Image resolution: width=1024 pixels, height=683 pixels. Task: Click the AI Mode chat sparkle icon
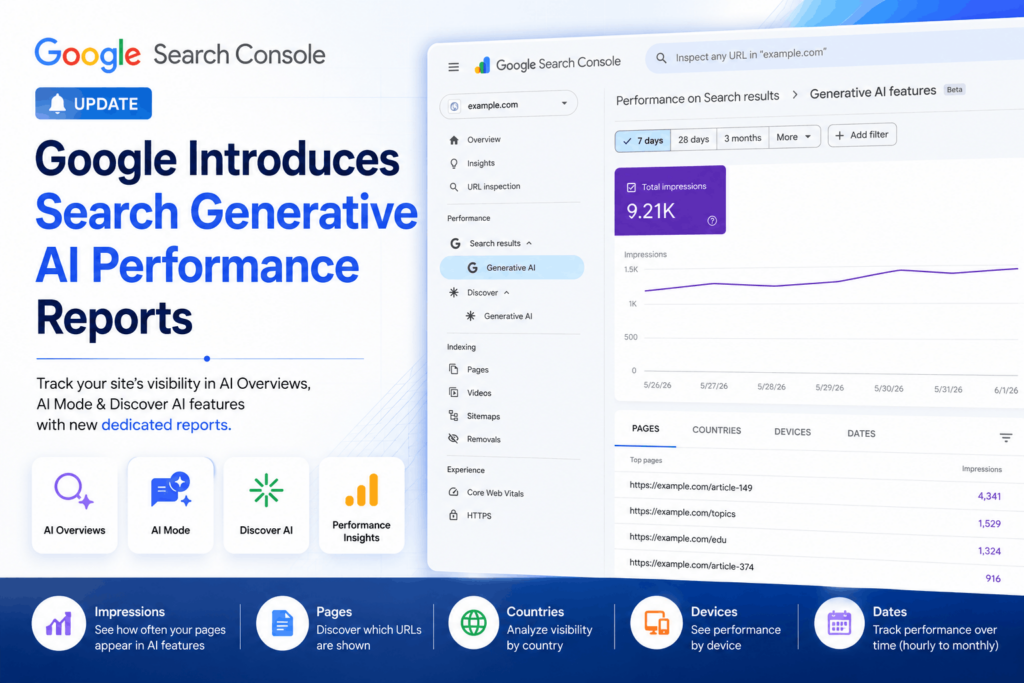pos(170,490)
